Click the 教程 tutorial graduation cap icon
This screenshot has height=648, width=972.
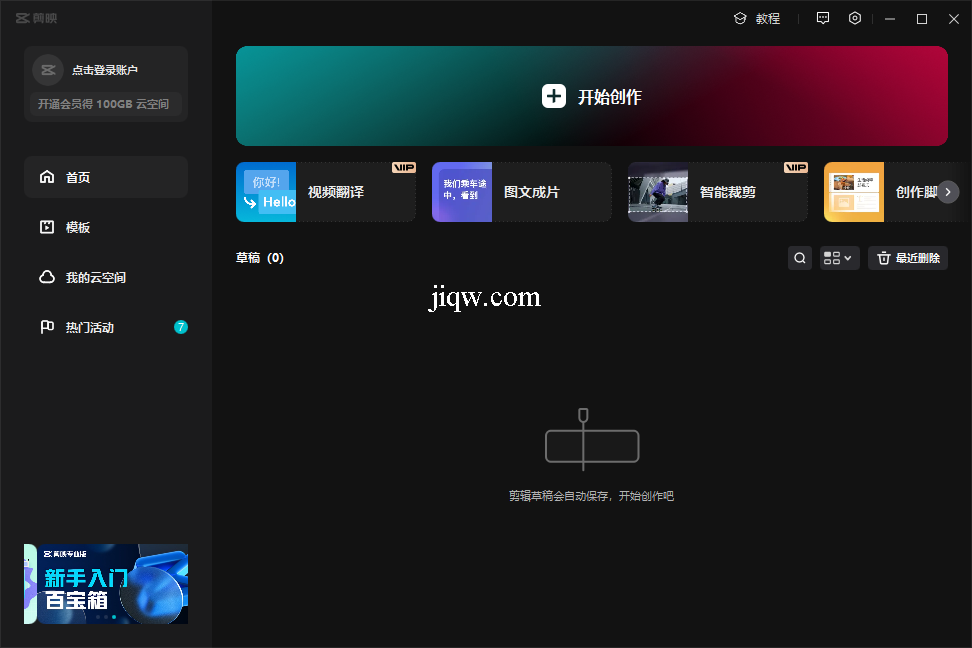[x=740, y=18]
